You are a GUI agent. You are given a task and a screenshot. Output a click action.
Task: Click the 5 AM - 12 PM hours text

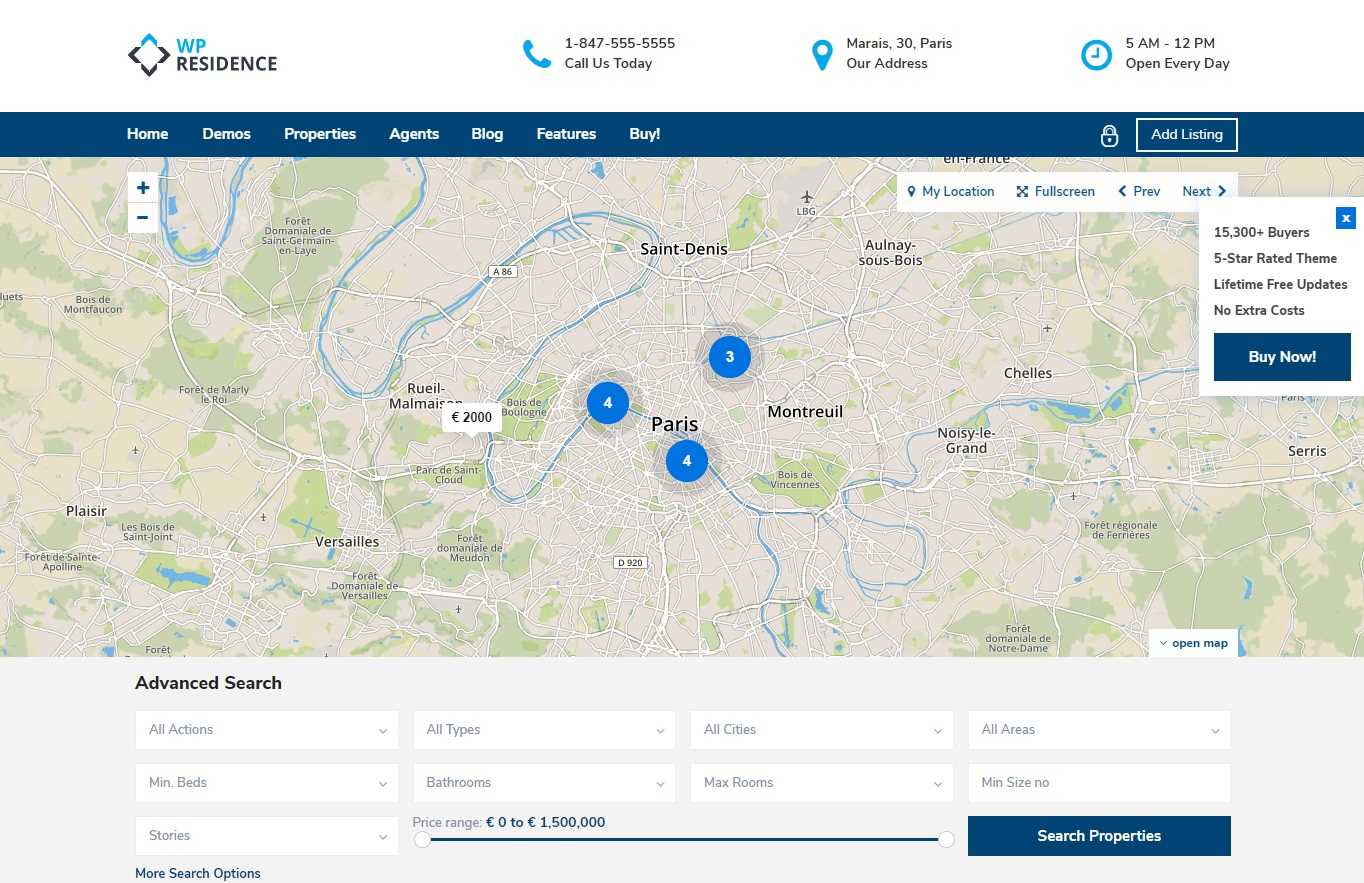click(1170, 43)
